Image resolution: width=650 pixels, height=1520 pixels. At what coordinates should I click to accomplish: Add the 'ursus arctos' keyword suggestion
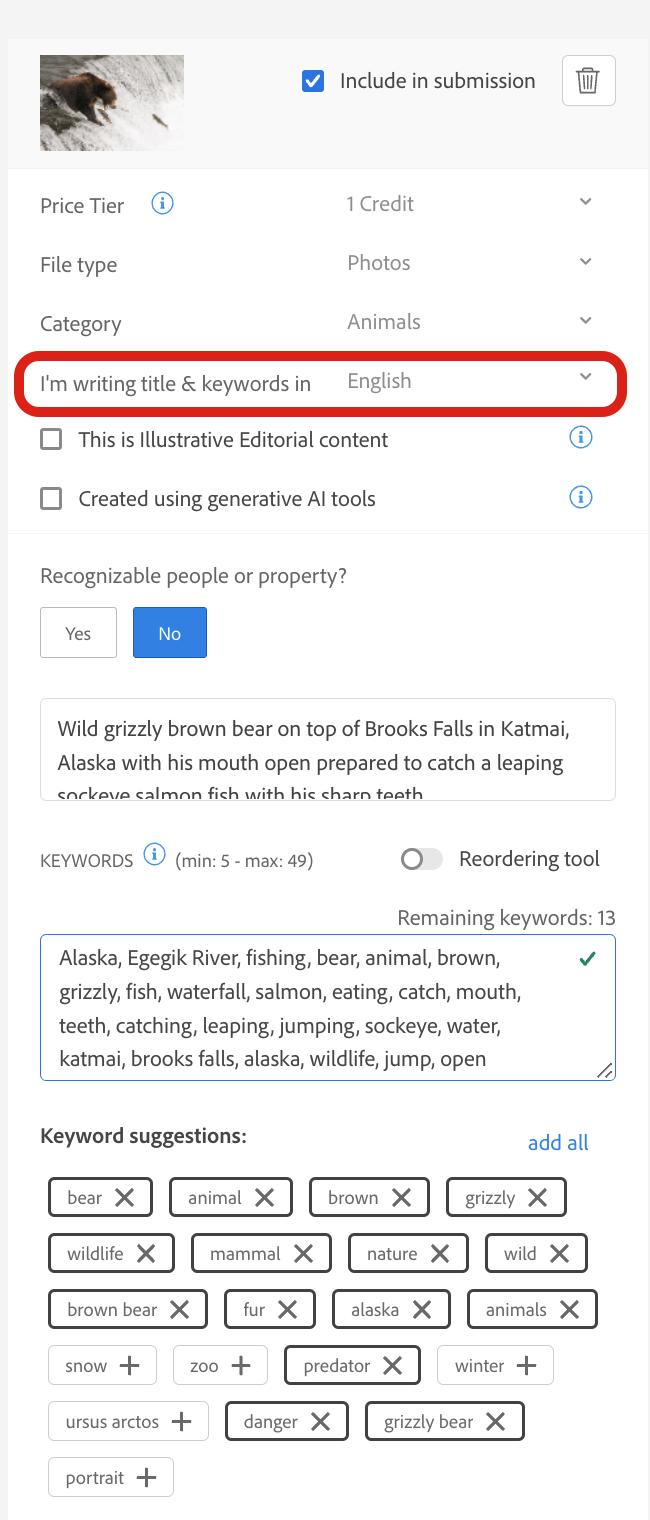[x=181, y=1422]
